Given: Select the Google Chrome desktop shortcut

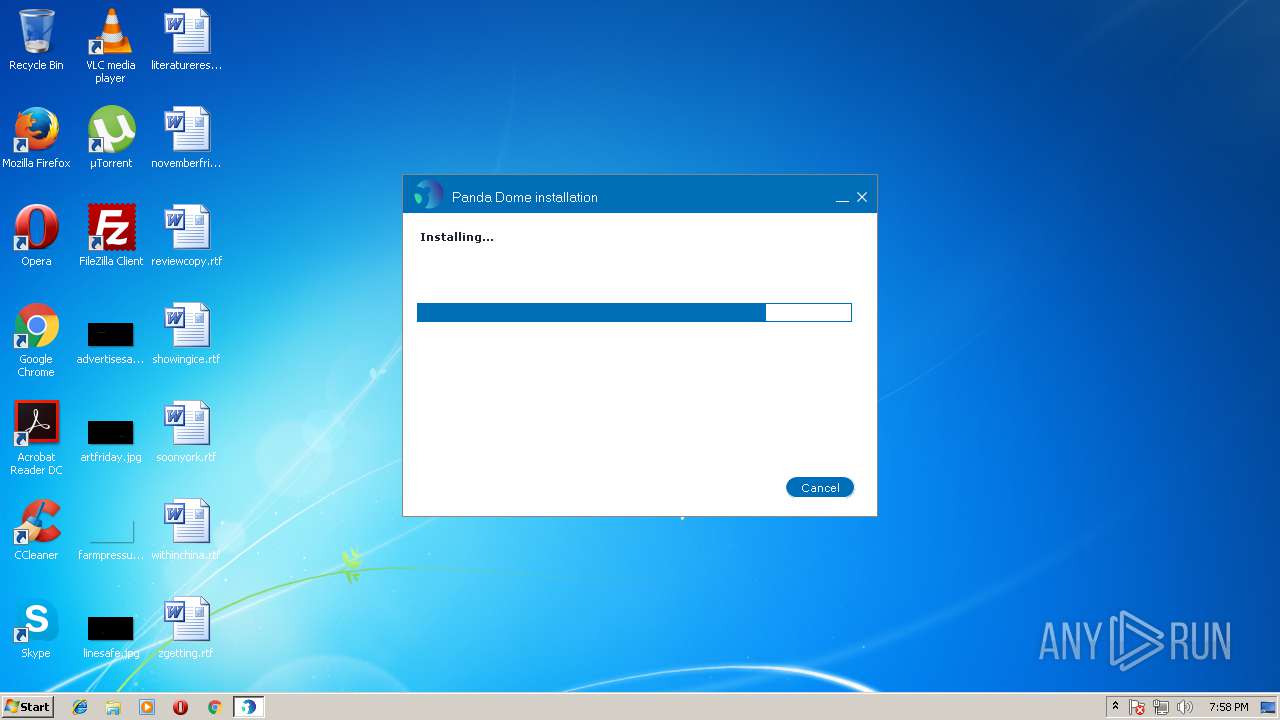Looking at the screenshot, I should [36, 340].
